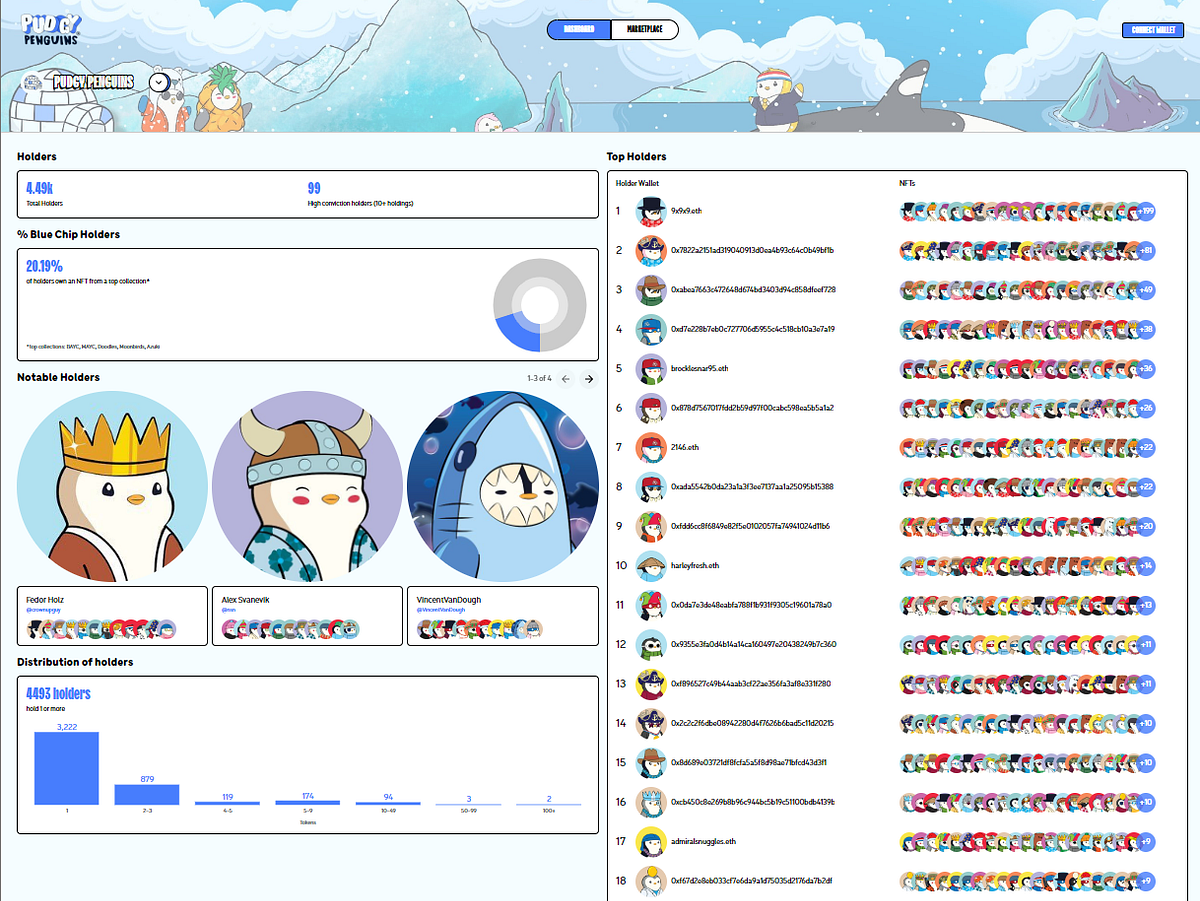Viewport: 1200px width, 901px height.
Task: Switch to the Dashboard tab
Action: [579, 30]
